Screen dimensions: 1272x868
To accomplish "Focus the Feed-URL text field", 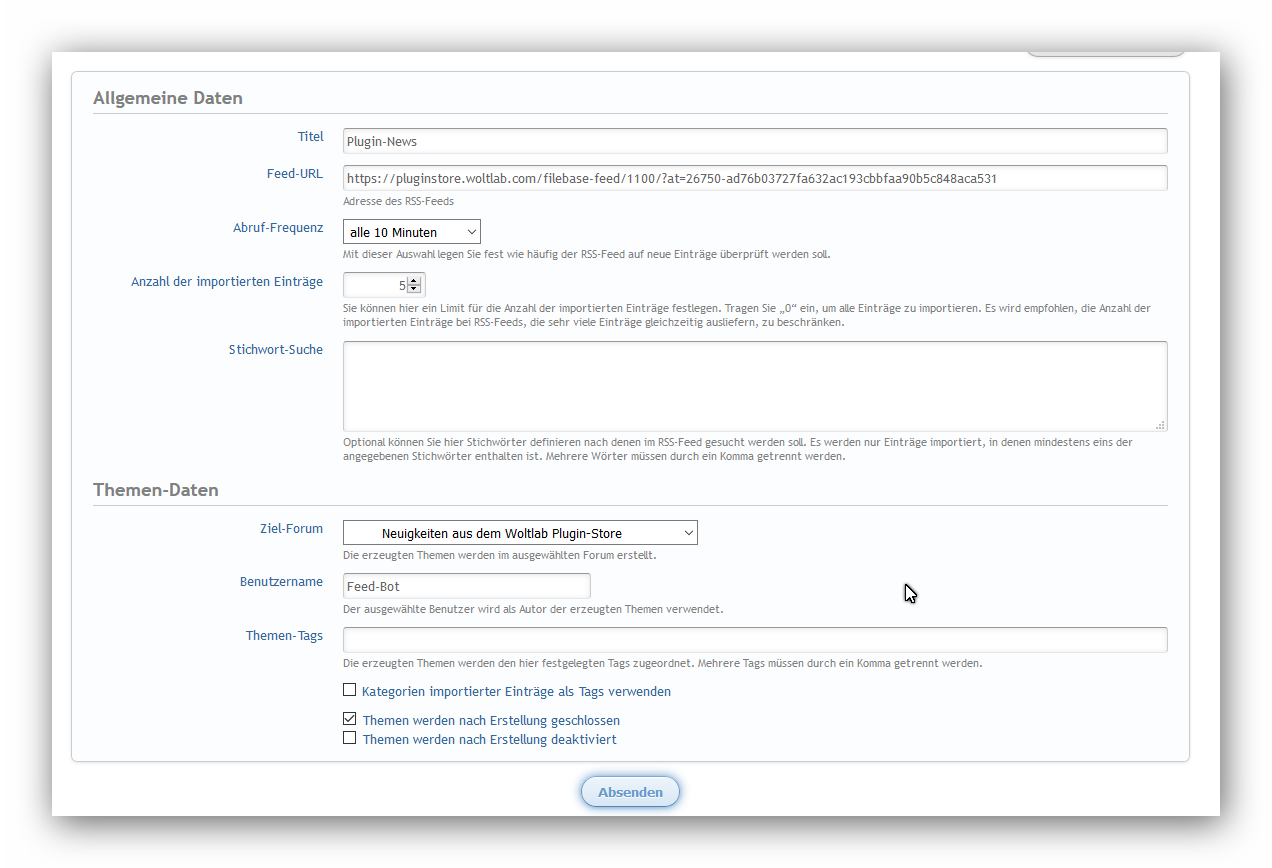I will click(754, 178).
